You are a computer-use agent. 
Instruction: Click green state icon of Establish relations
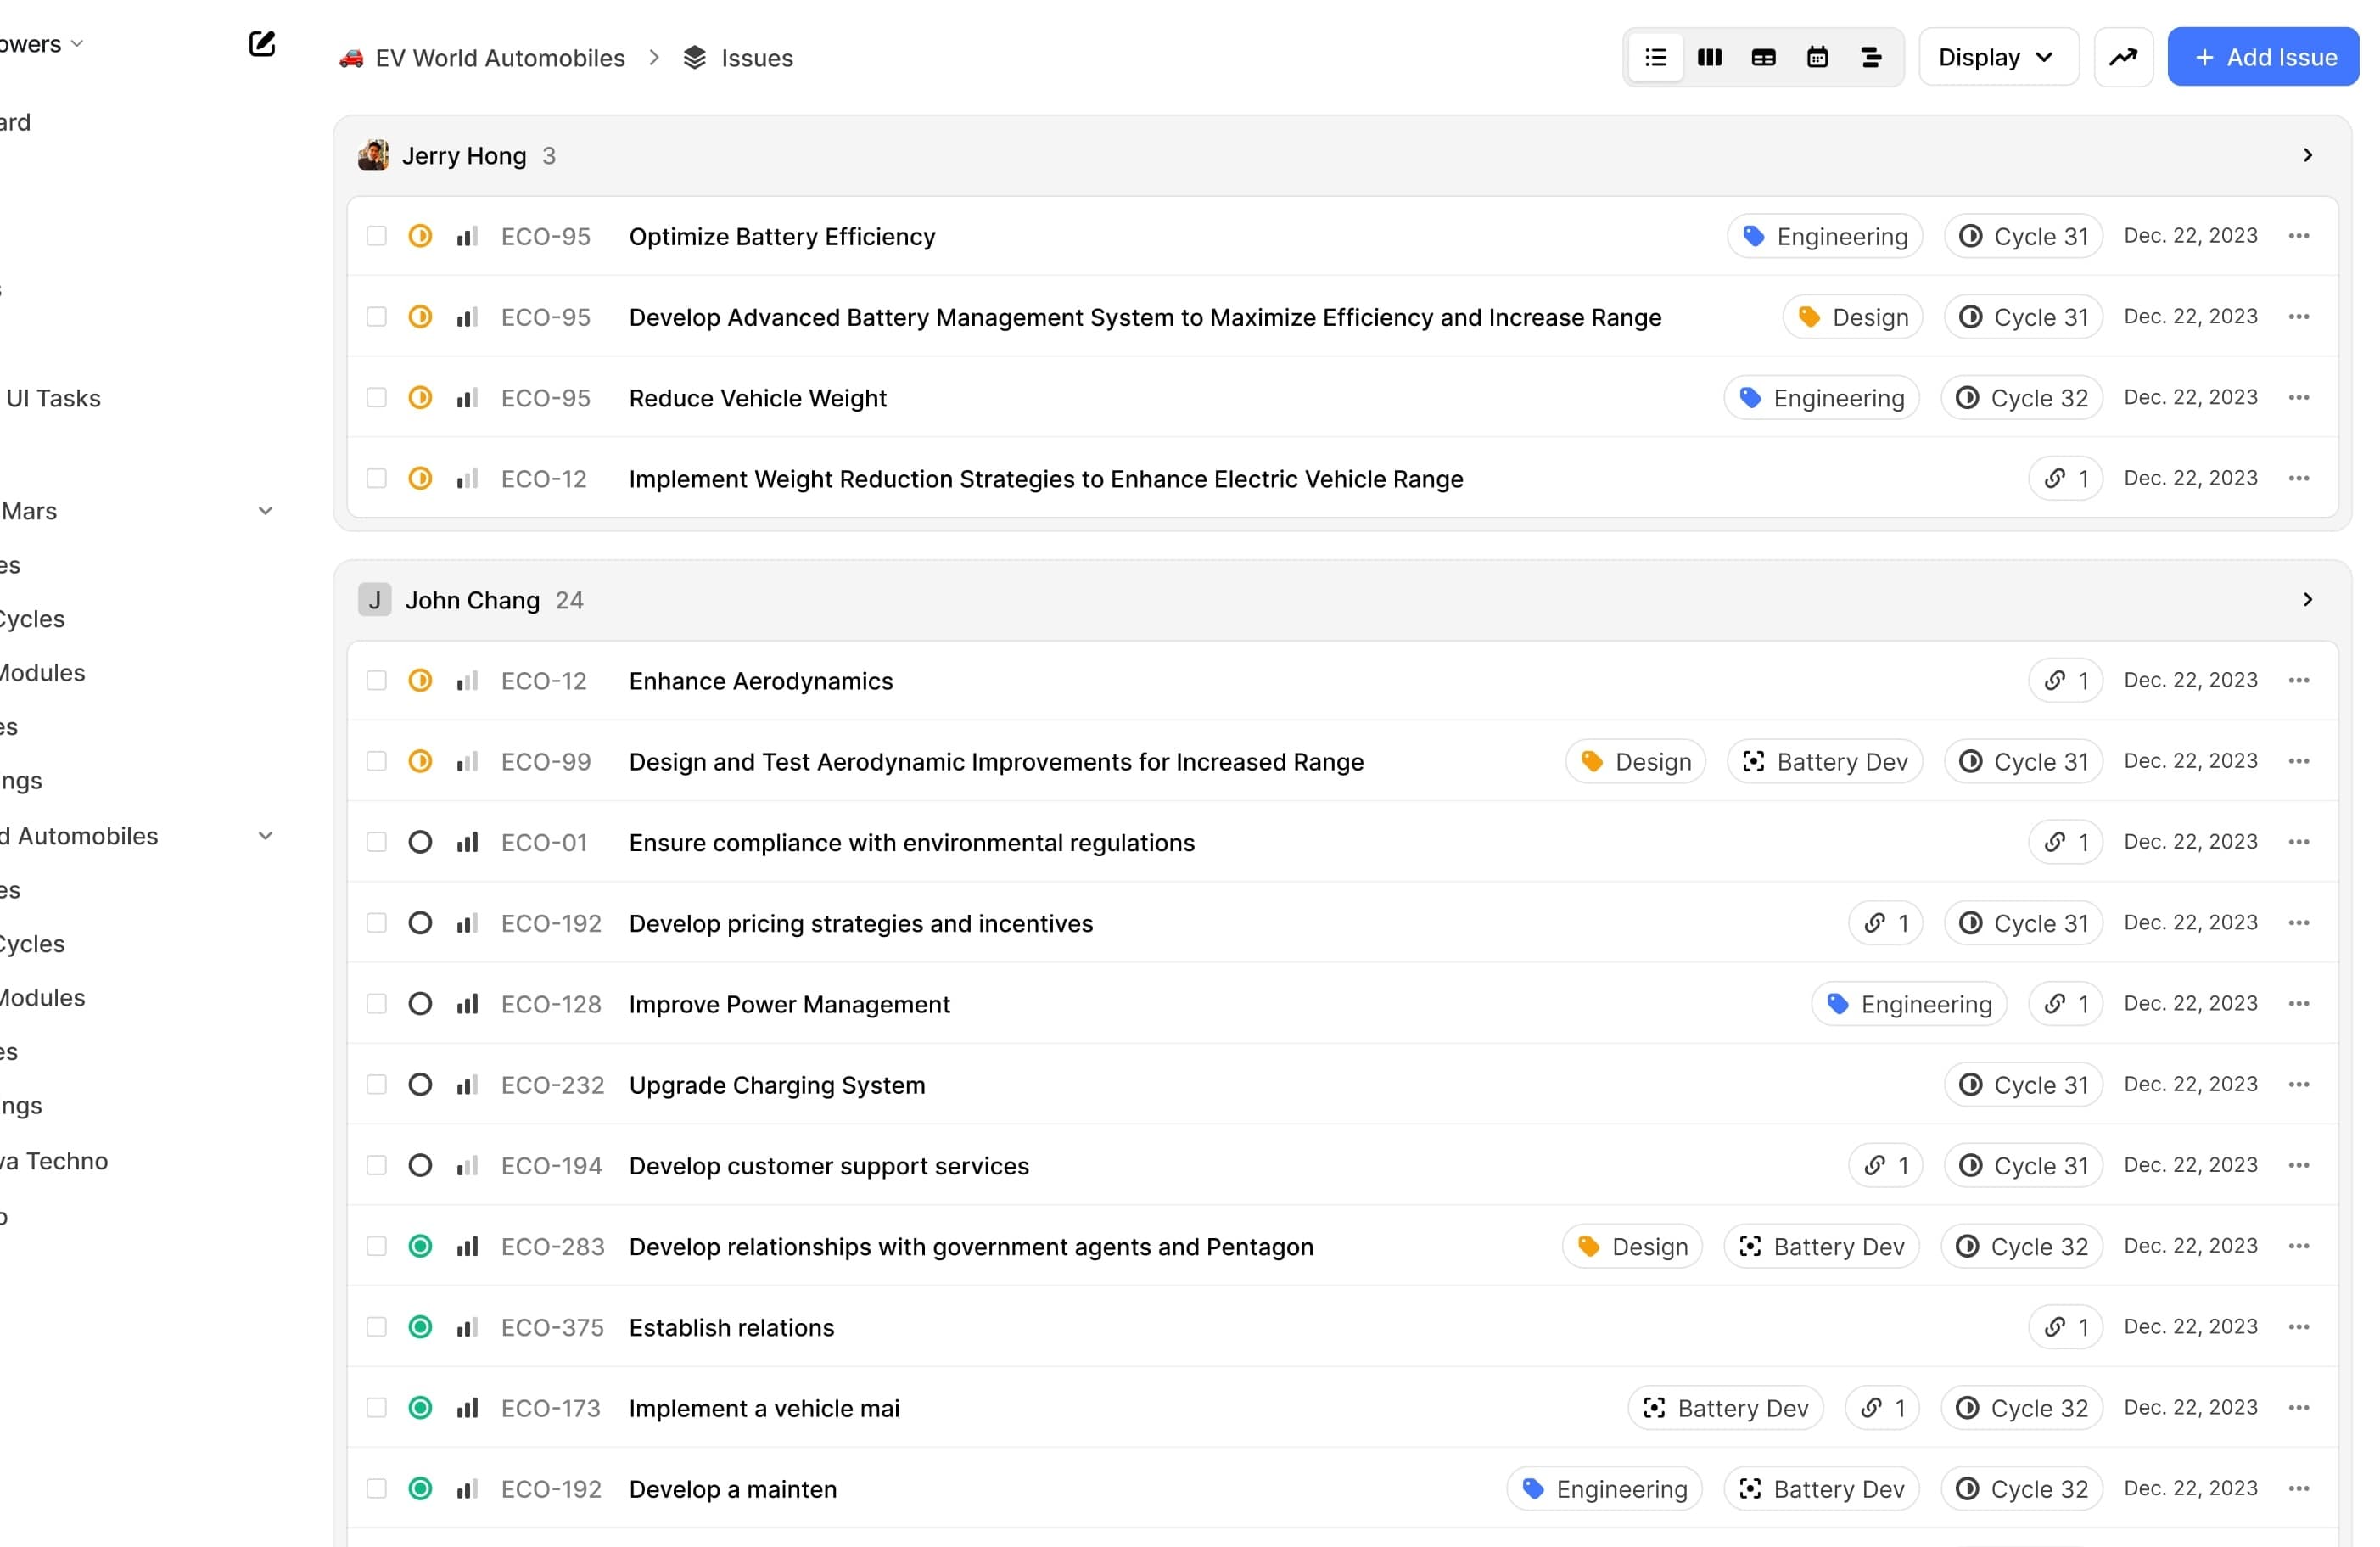click(x=420, y=1327)
